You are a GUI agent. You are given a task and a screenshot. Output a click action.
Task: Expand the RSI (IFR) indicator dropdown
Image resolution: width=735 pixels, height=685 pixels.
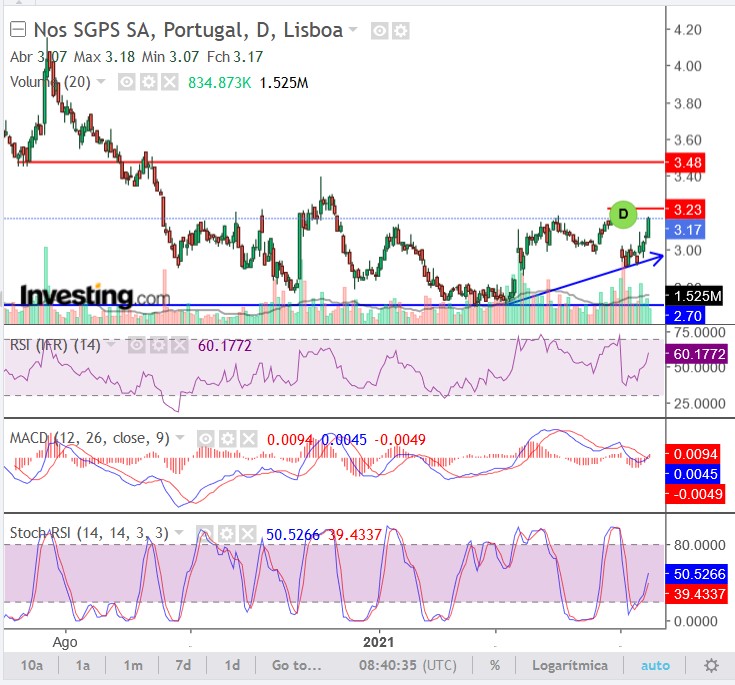tap(112, 345)
